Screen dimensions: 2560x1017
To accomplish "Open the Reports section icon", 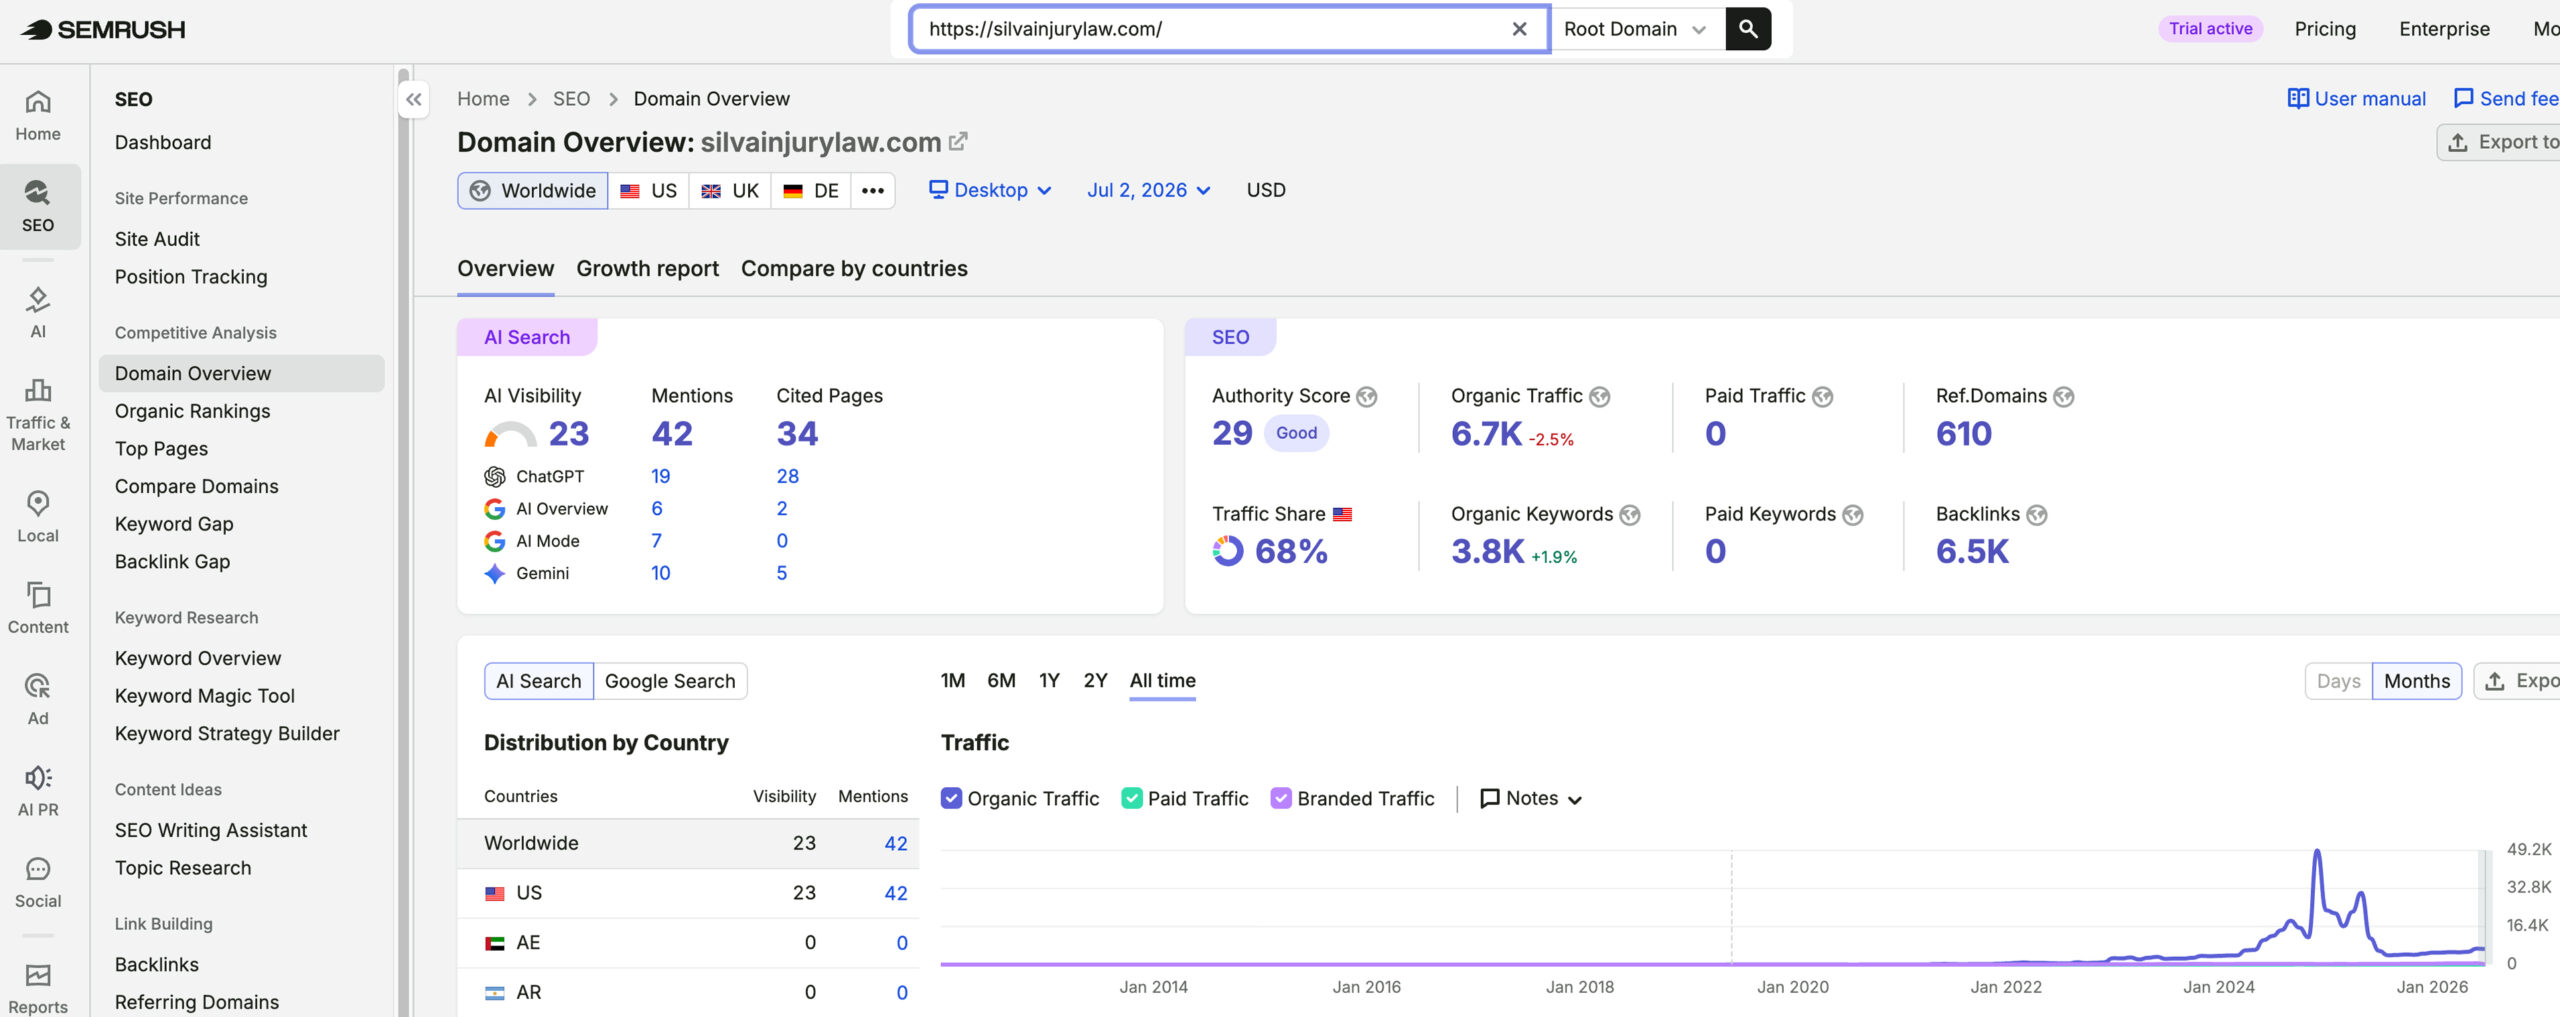I will [x=38, y=989].
